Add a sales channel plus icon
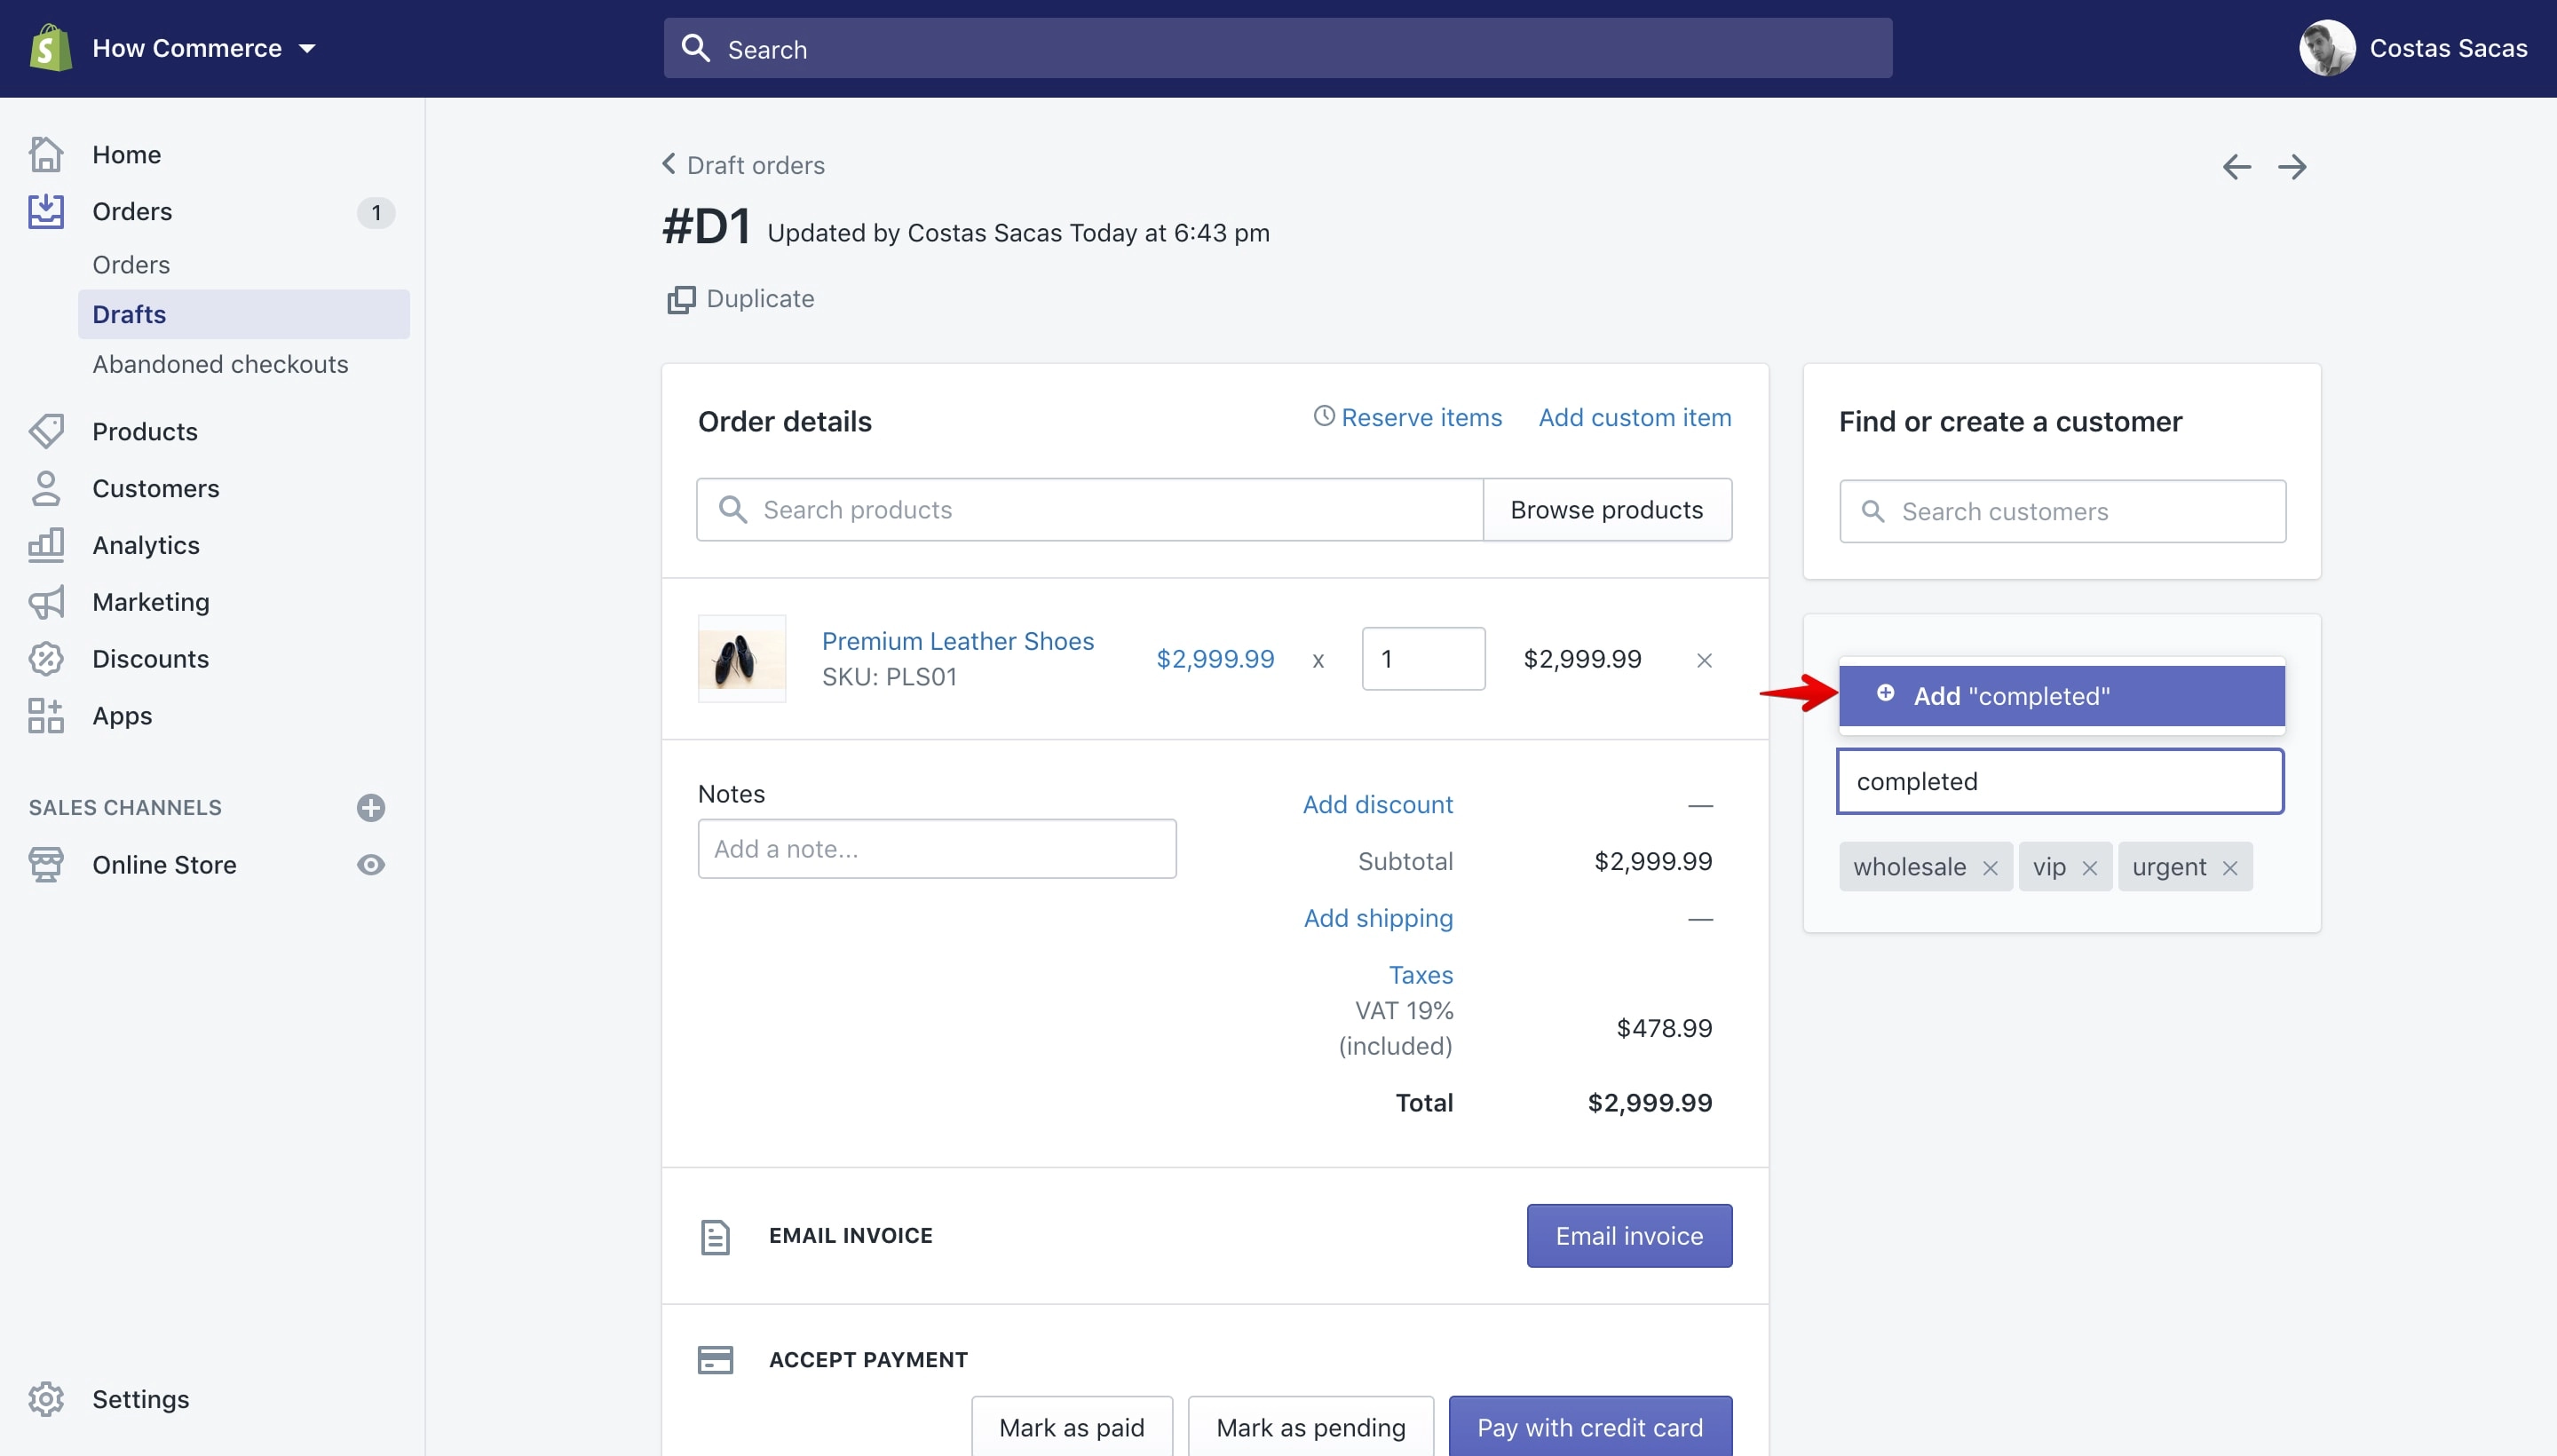The height and width of the screenshot is (1456, 2557). point(371,808)
